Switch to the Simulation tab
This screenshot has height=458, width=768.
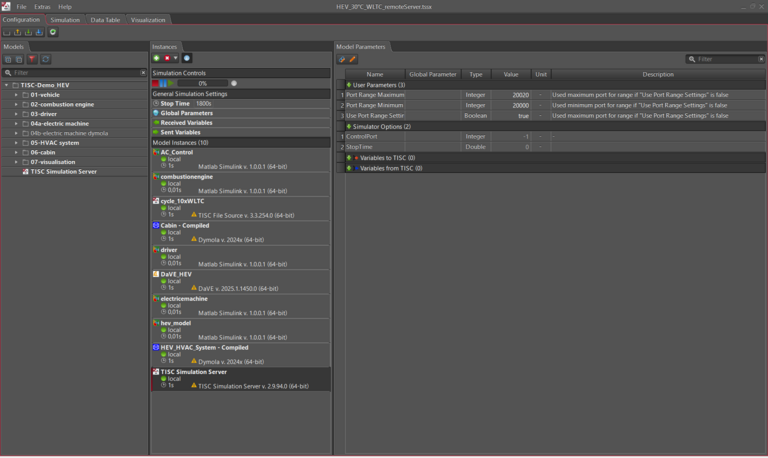tap(65, 20)
